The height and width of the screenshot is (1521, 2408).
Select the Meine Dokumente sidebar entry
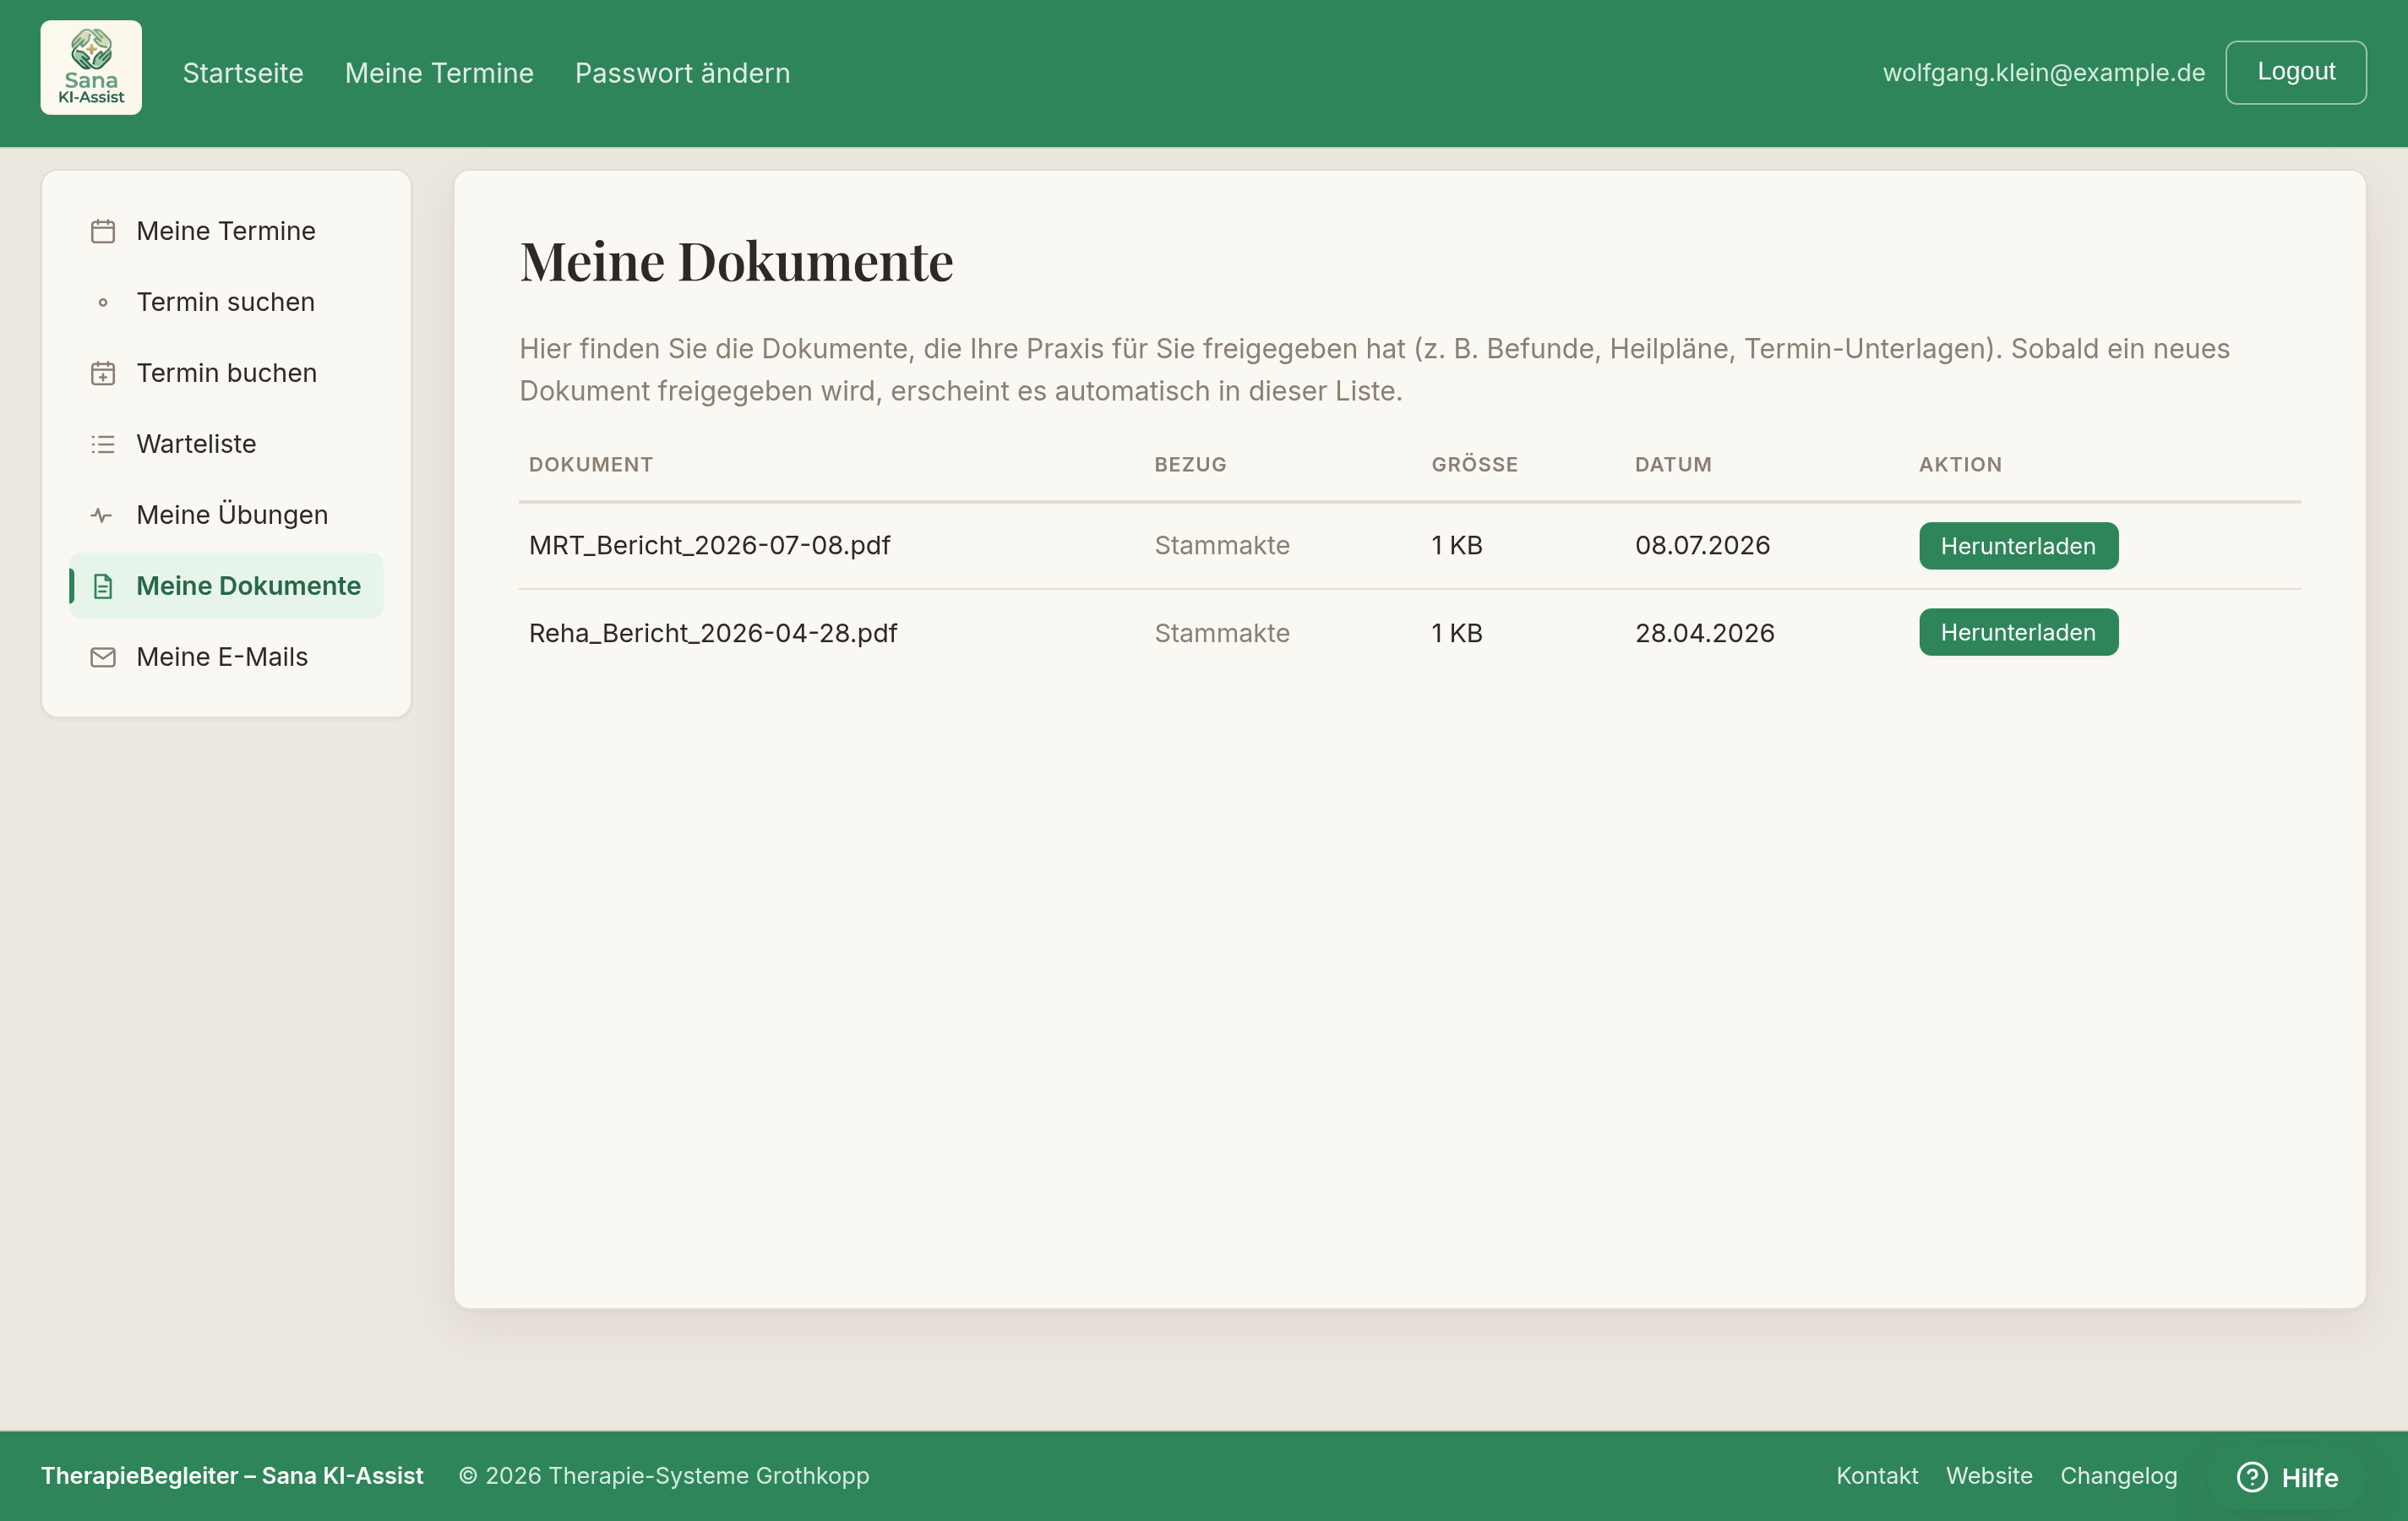(x=226, y=586)
